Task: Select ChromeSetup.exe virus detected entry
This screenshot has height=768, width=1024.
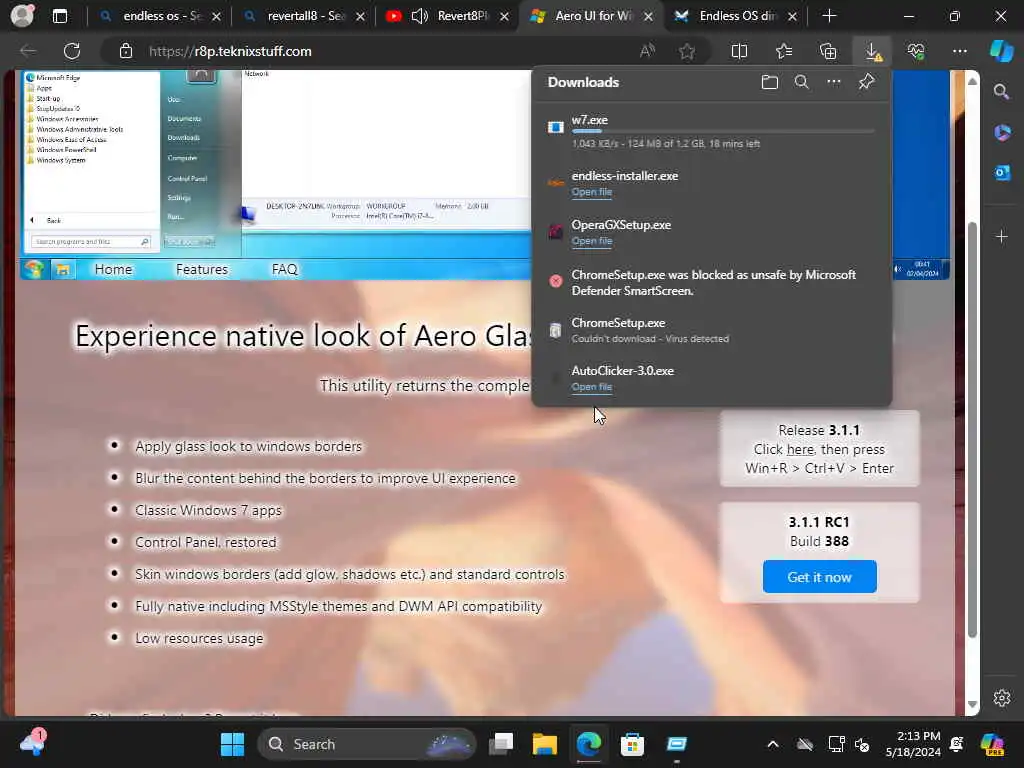Action: (712, 330)
